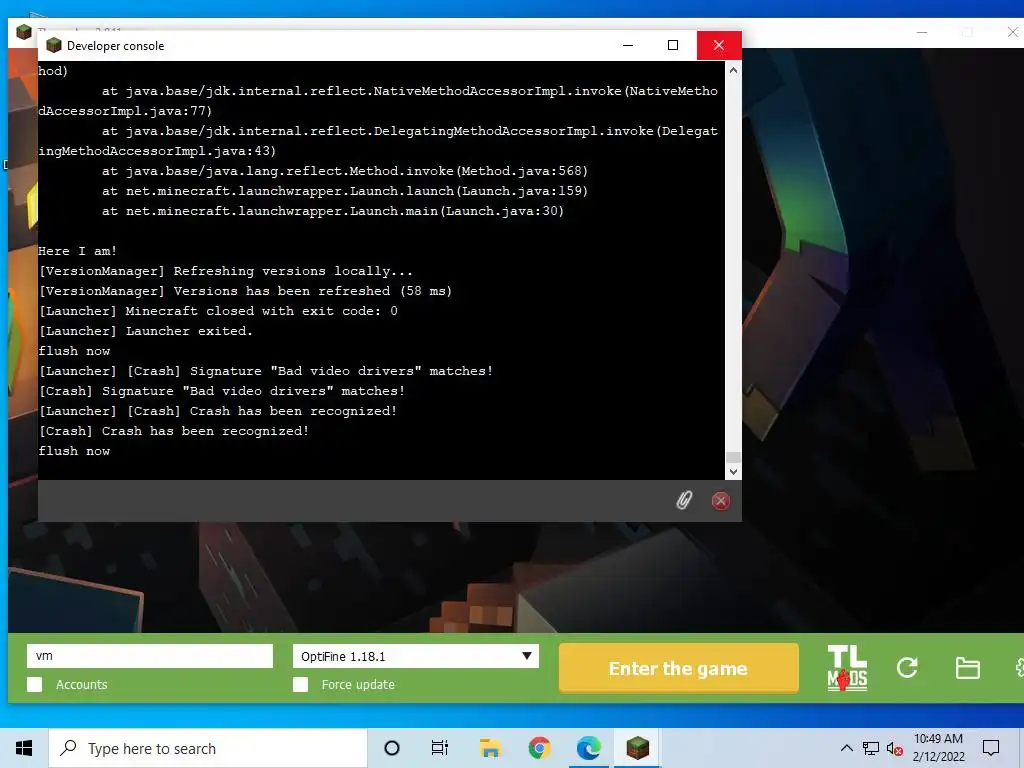1024x768 pixels.
Task: Click the console scrollbar thumb
Action: point(733,457)
